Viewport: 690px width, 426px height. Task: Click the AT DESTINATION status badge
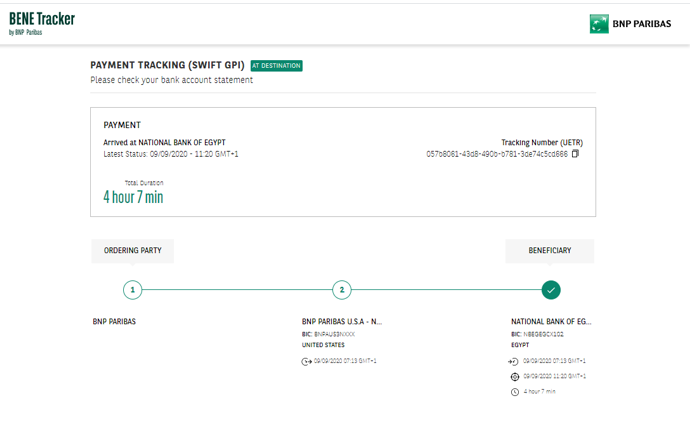(276, 66)
